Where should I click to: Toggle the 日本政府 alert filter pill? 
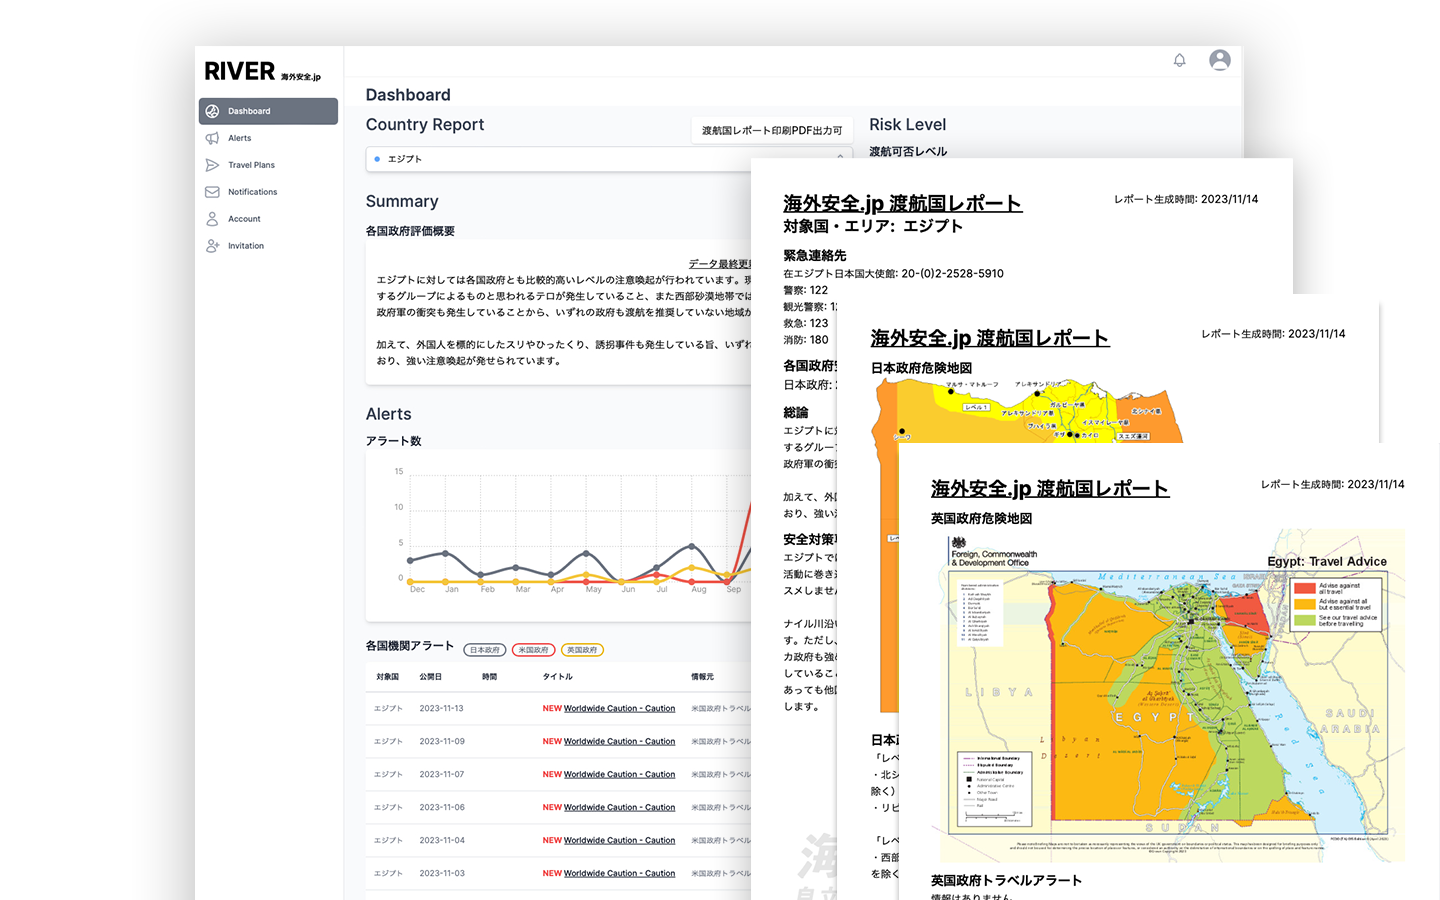click(484, 649)
